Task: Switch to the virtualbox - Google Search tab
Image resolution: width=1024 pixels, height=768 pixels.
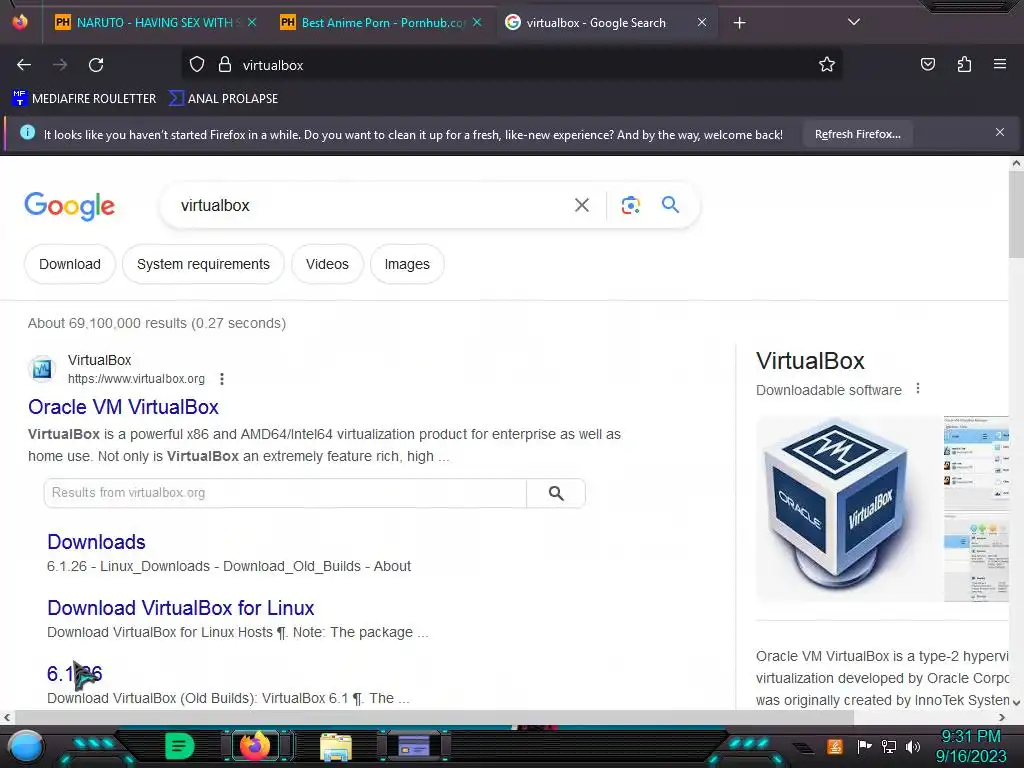Action: (x=606, y=23)
